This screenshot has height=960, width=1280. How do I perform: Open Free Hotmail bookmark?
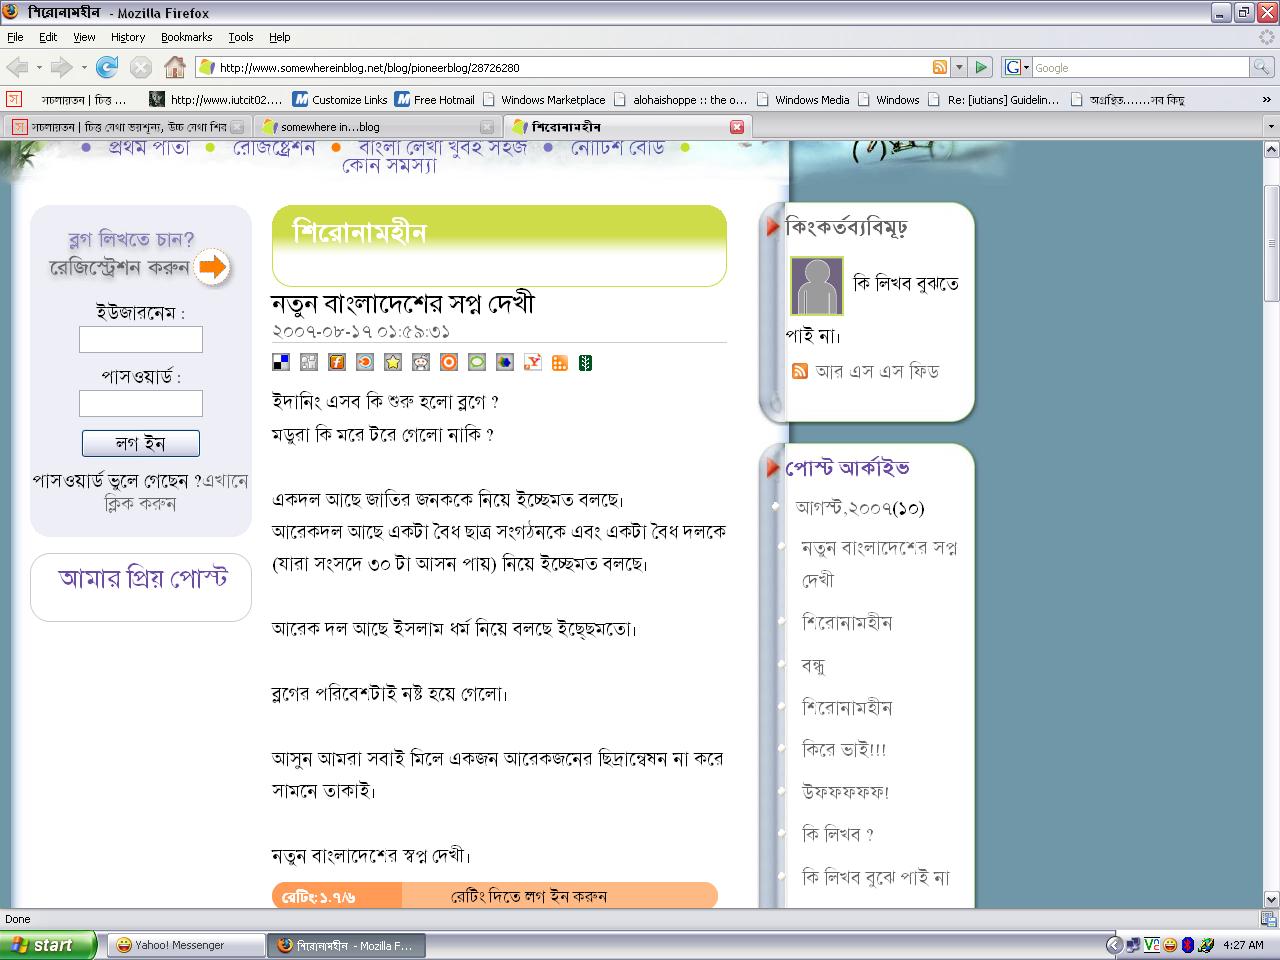pos(435,99)
